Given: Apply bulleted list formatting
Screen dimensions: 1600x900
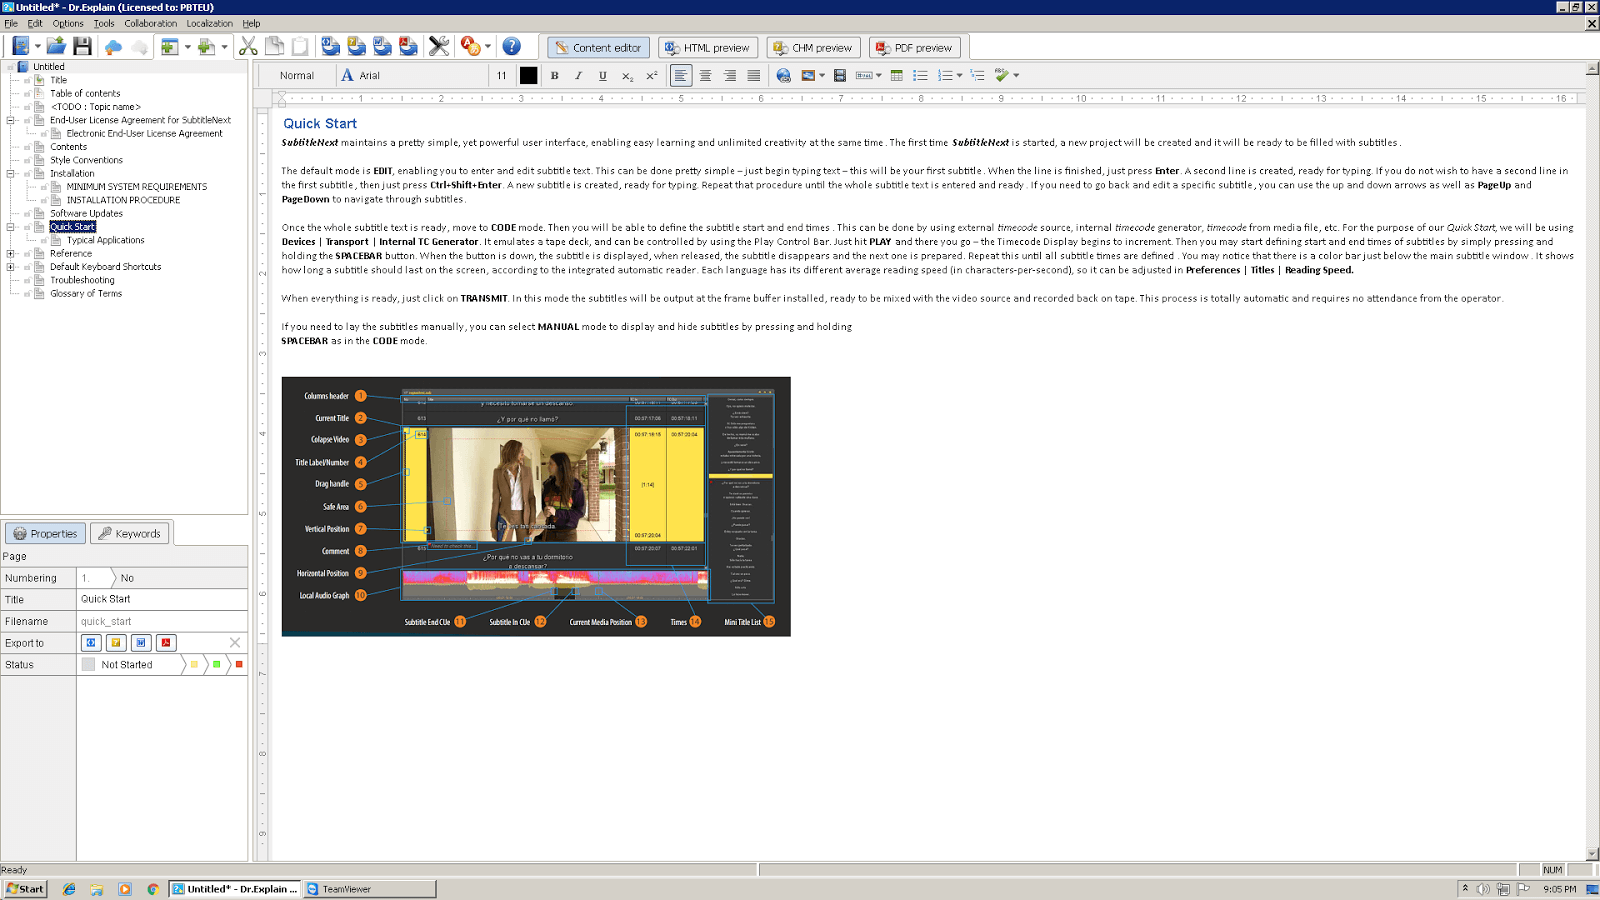Looking at the screenshot, I should point(921,75).
